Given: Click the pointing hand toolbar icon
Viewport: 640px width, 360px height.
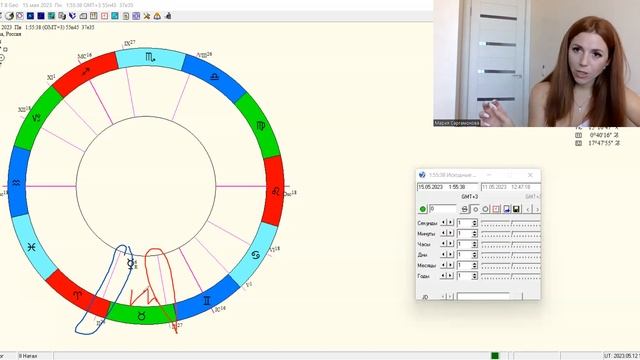Looking at the screenshot, I should (168, 16).
